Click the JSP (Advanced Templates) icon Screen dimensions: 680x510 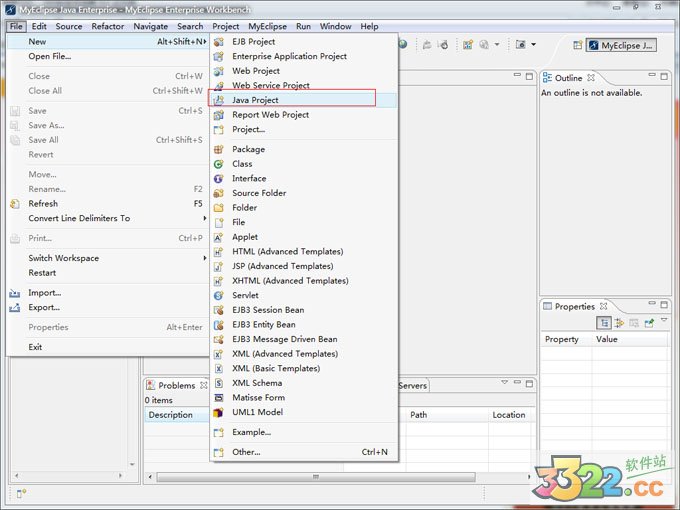click(x=219, y=267)
